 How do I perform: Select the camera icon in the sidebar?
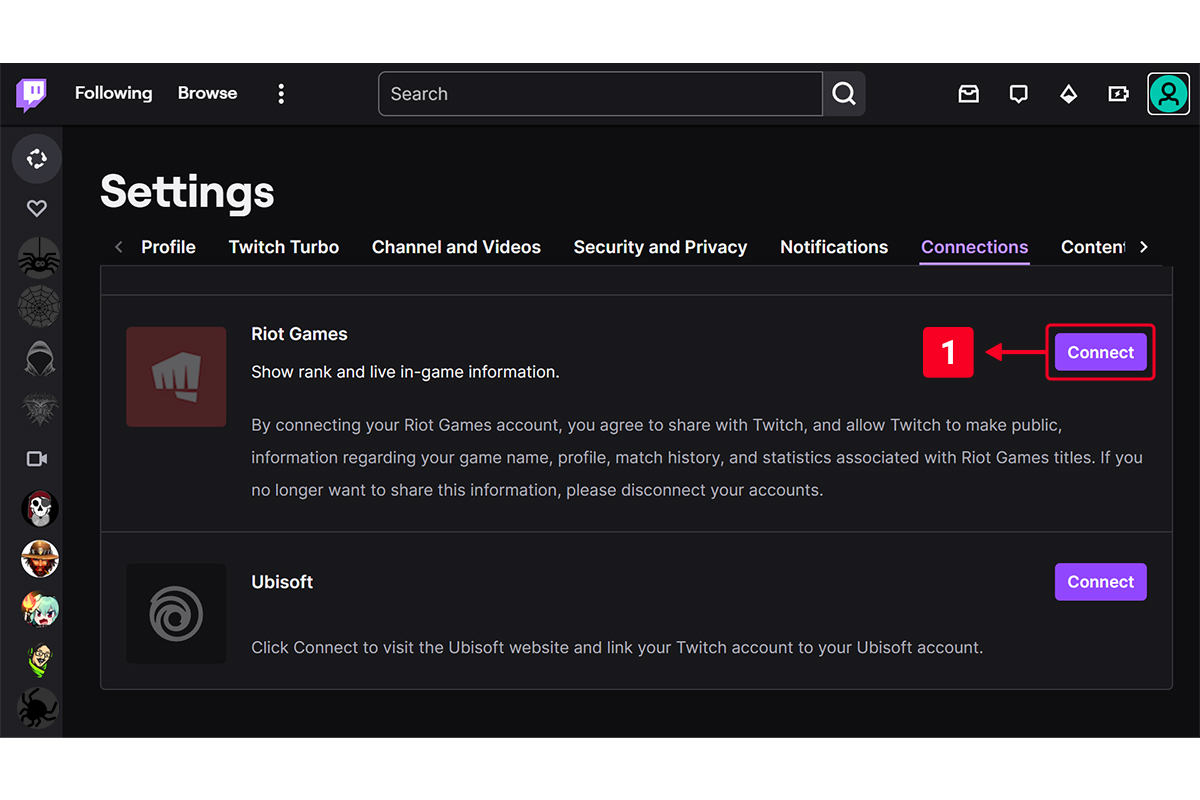pos(36,458)
